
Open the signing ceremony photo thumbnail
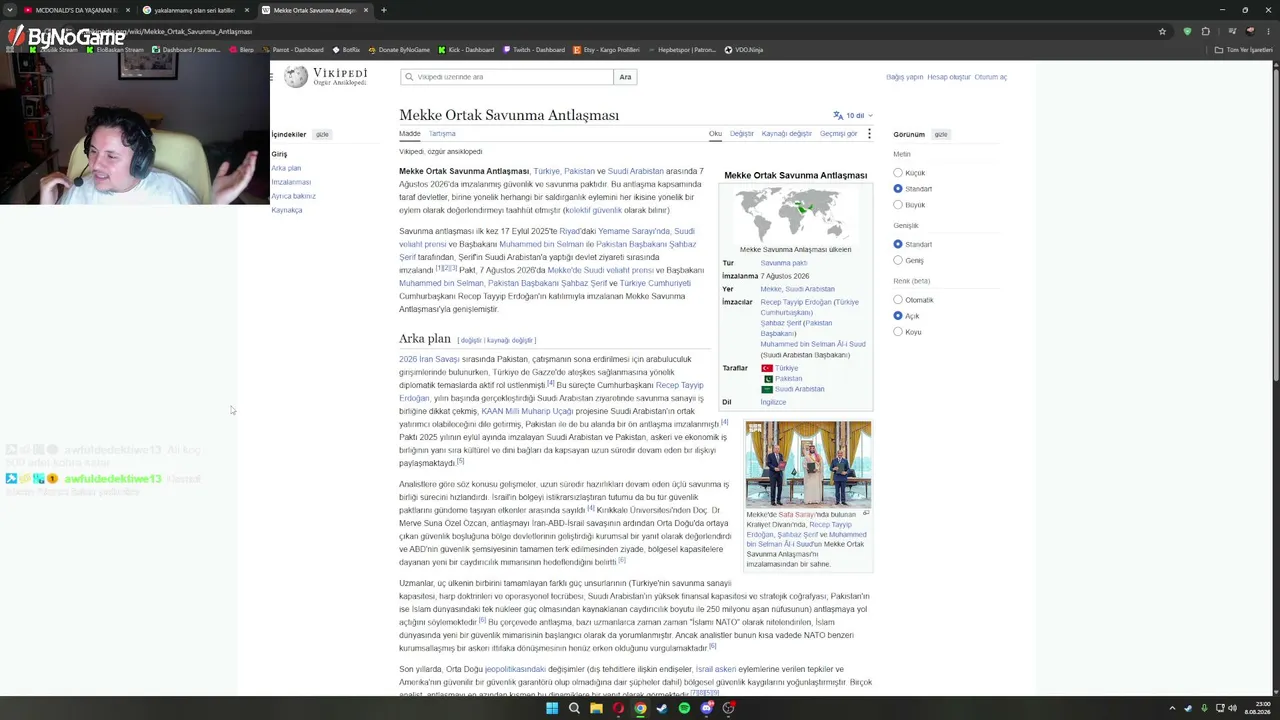coord(808,464)
